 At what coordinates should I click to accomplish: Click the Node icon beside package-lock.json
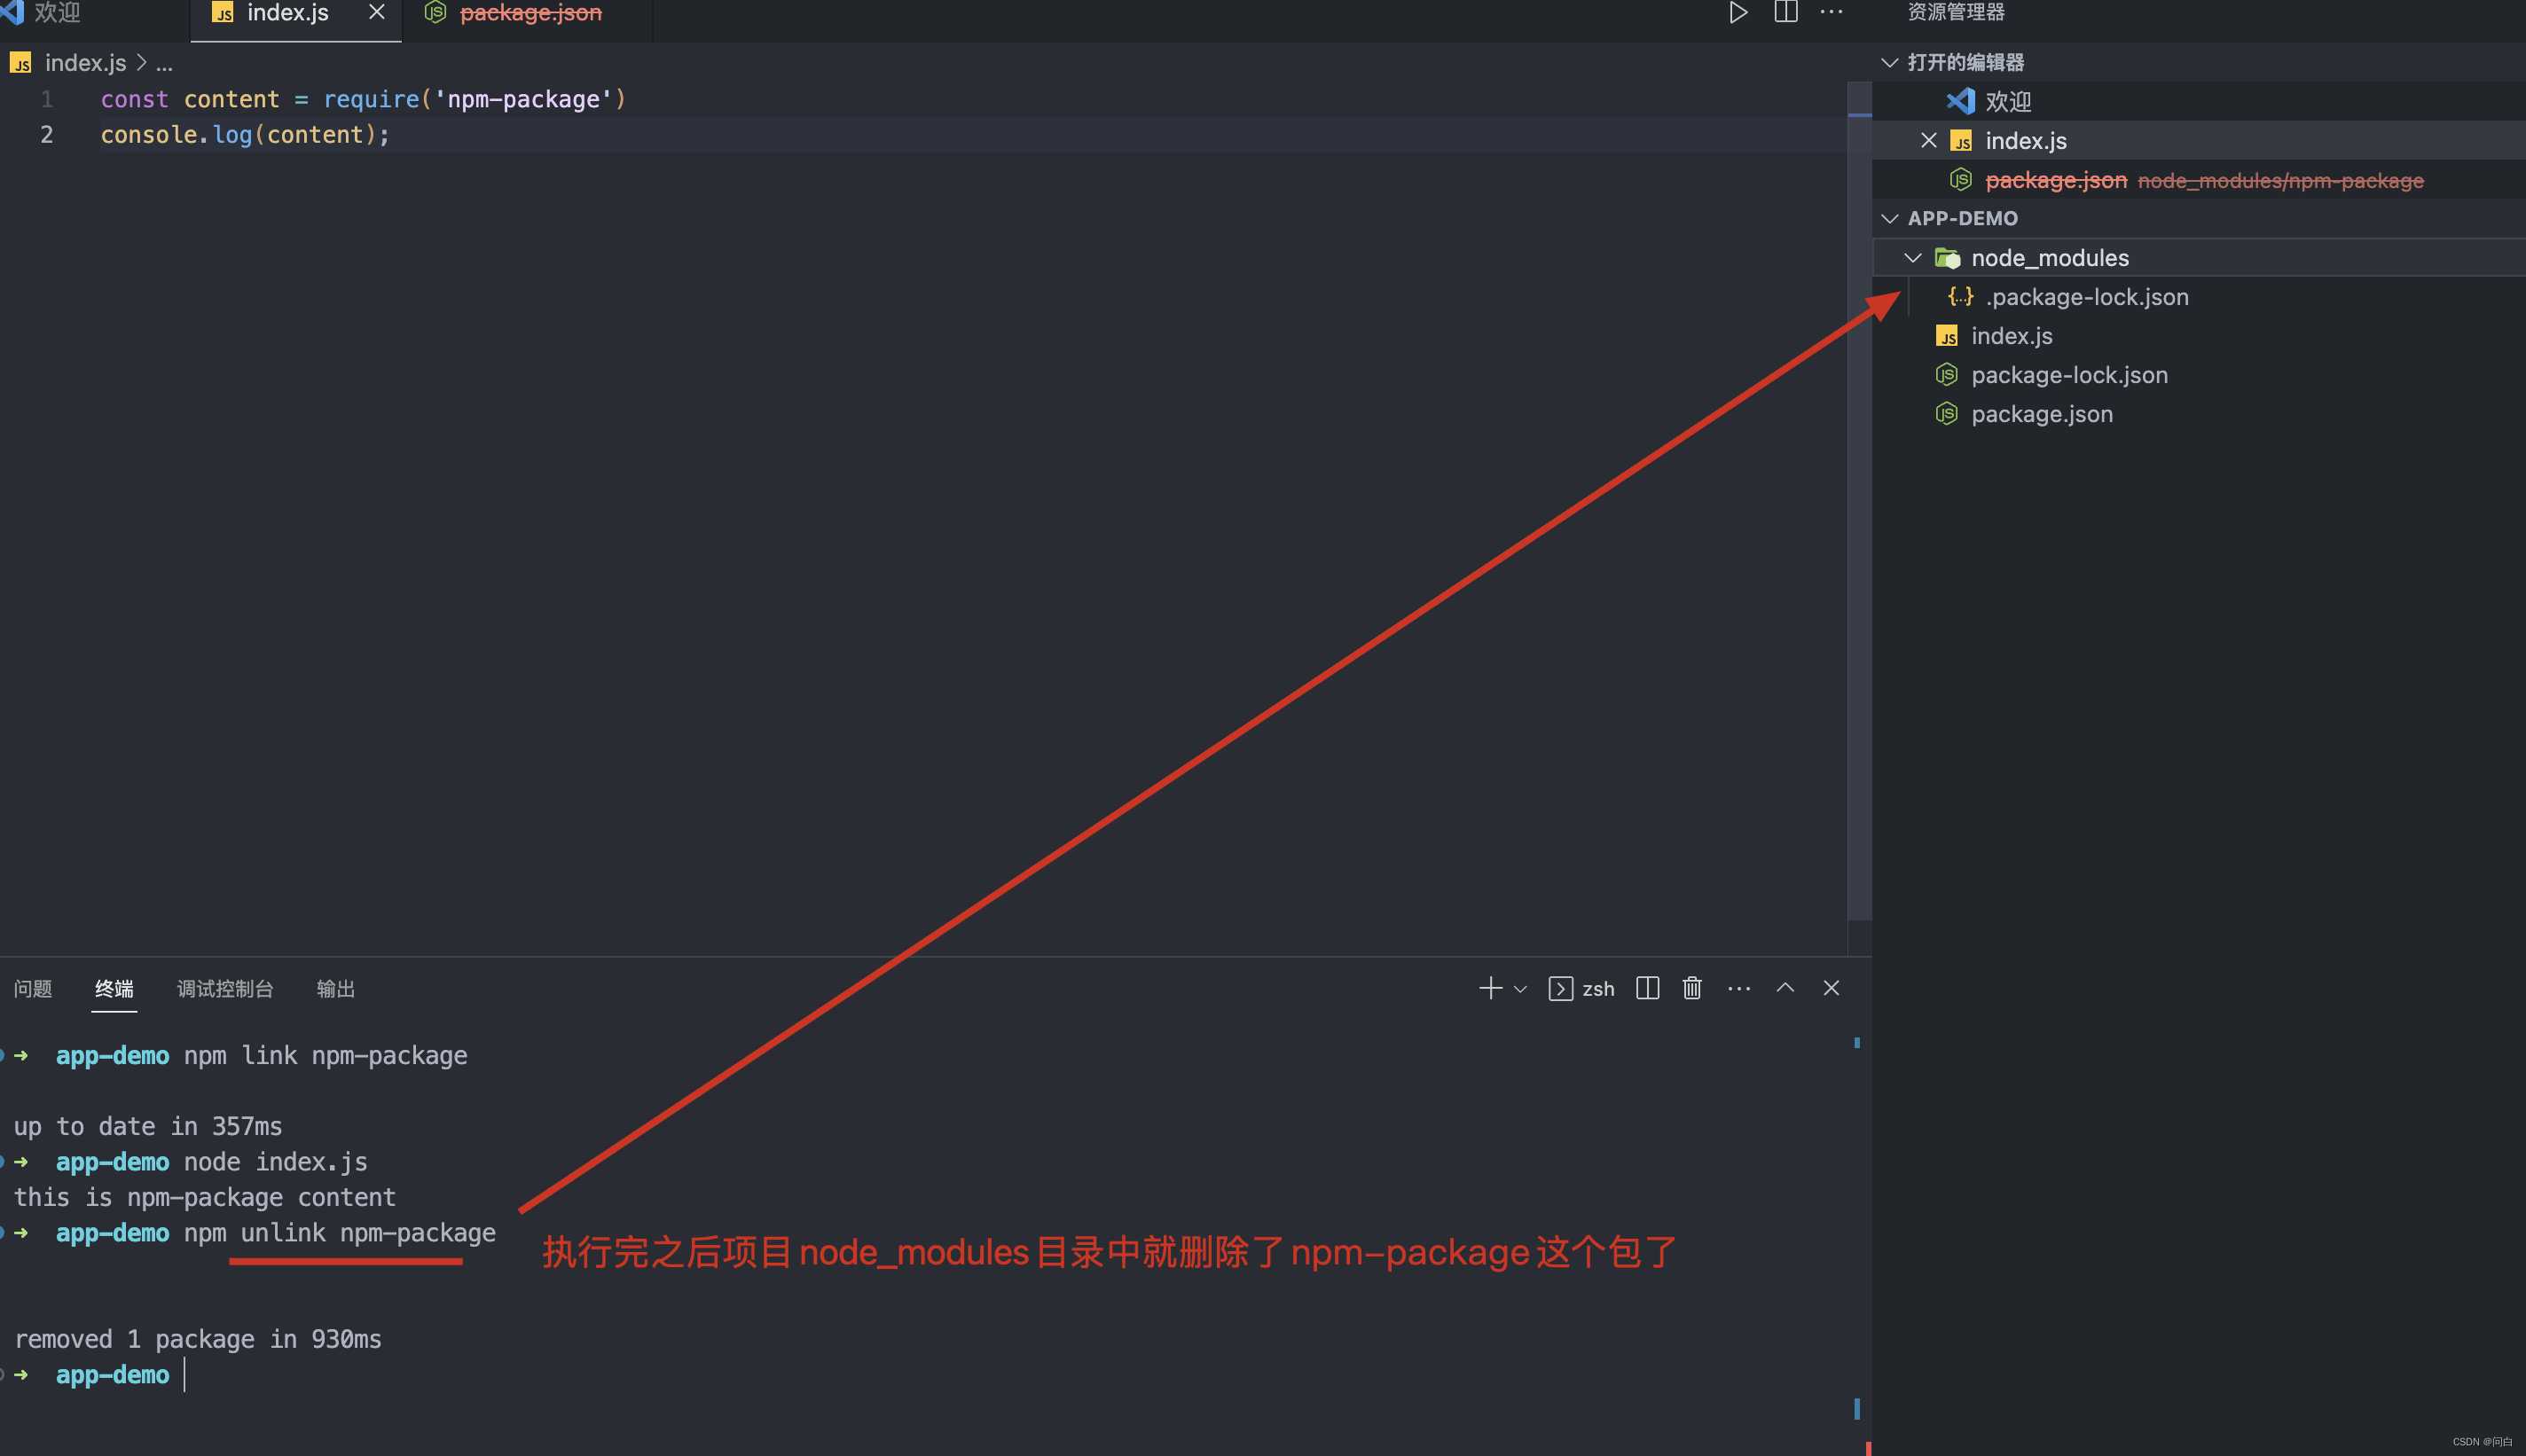coord(1946,375)
